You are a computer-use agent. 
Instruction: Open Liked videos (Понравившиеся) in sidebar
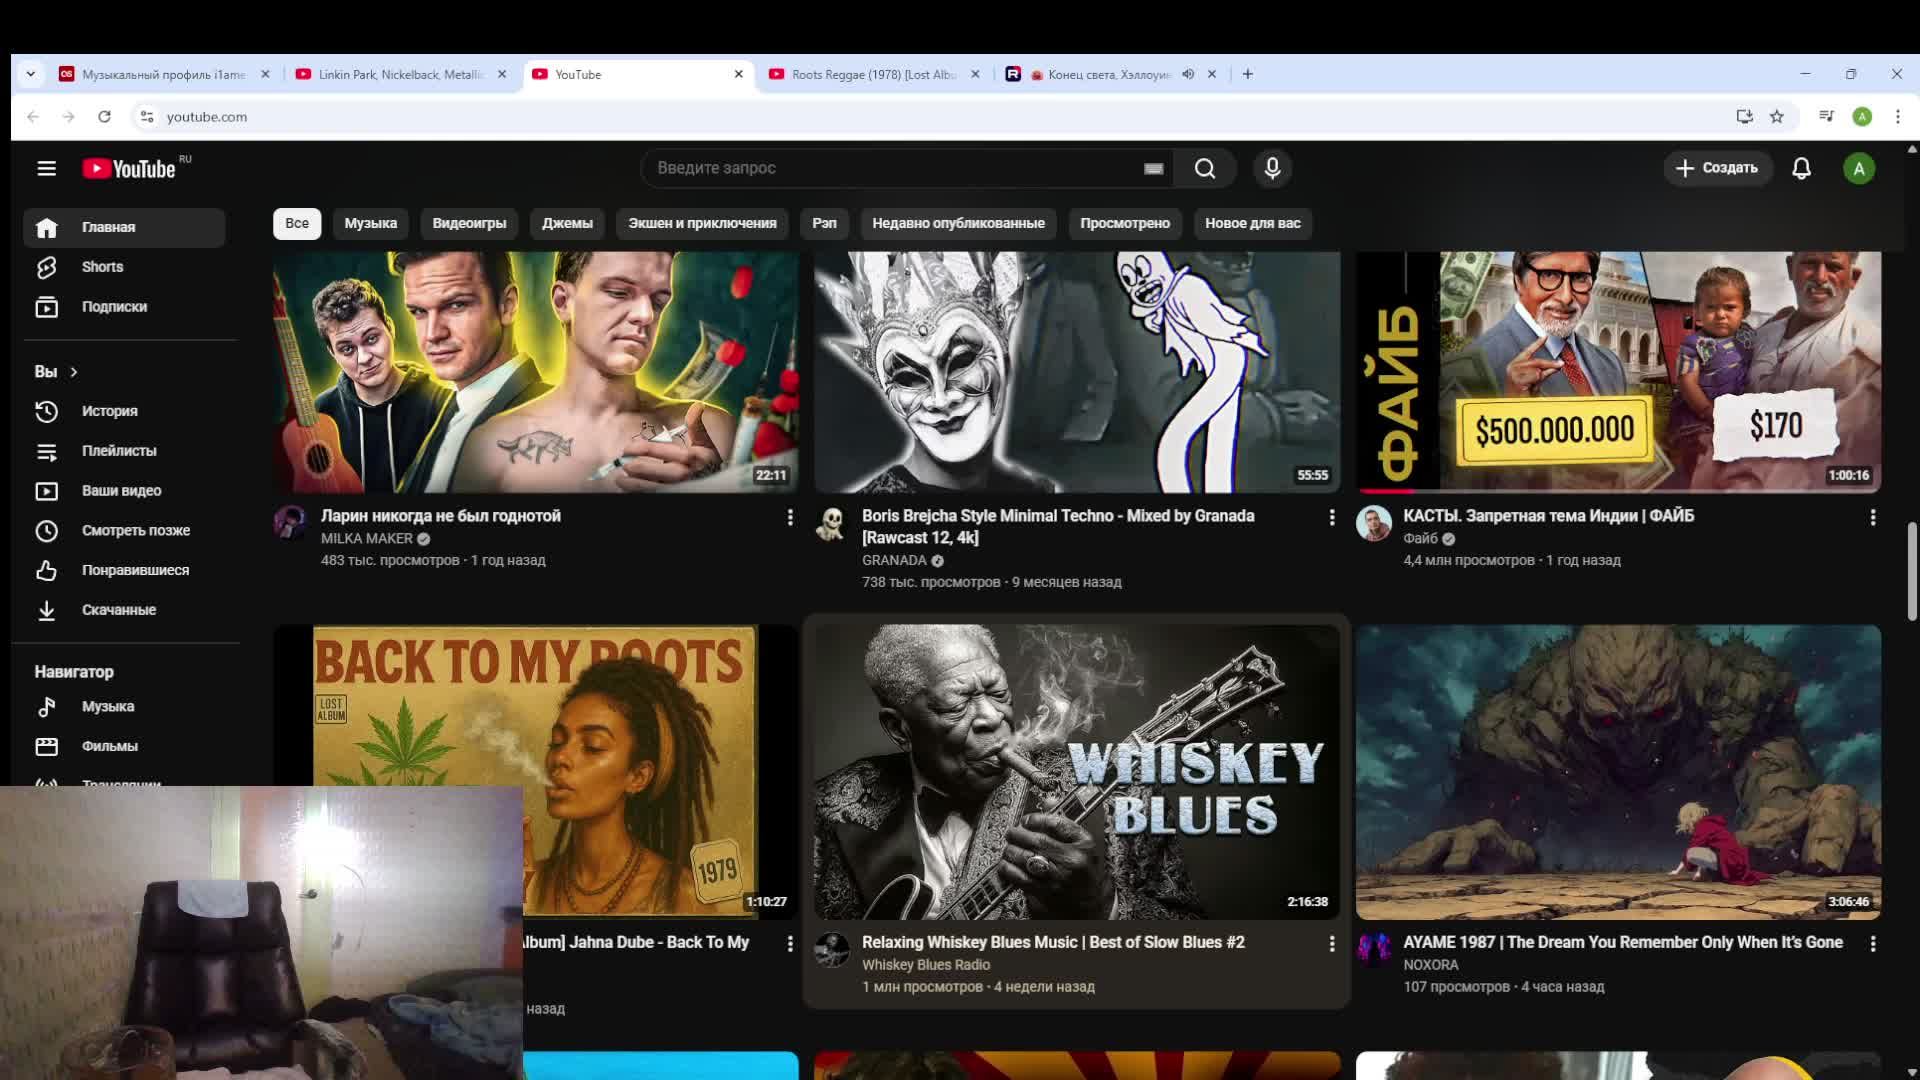(134, 570)
